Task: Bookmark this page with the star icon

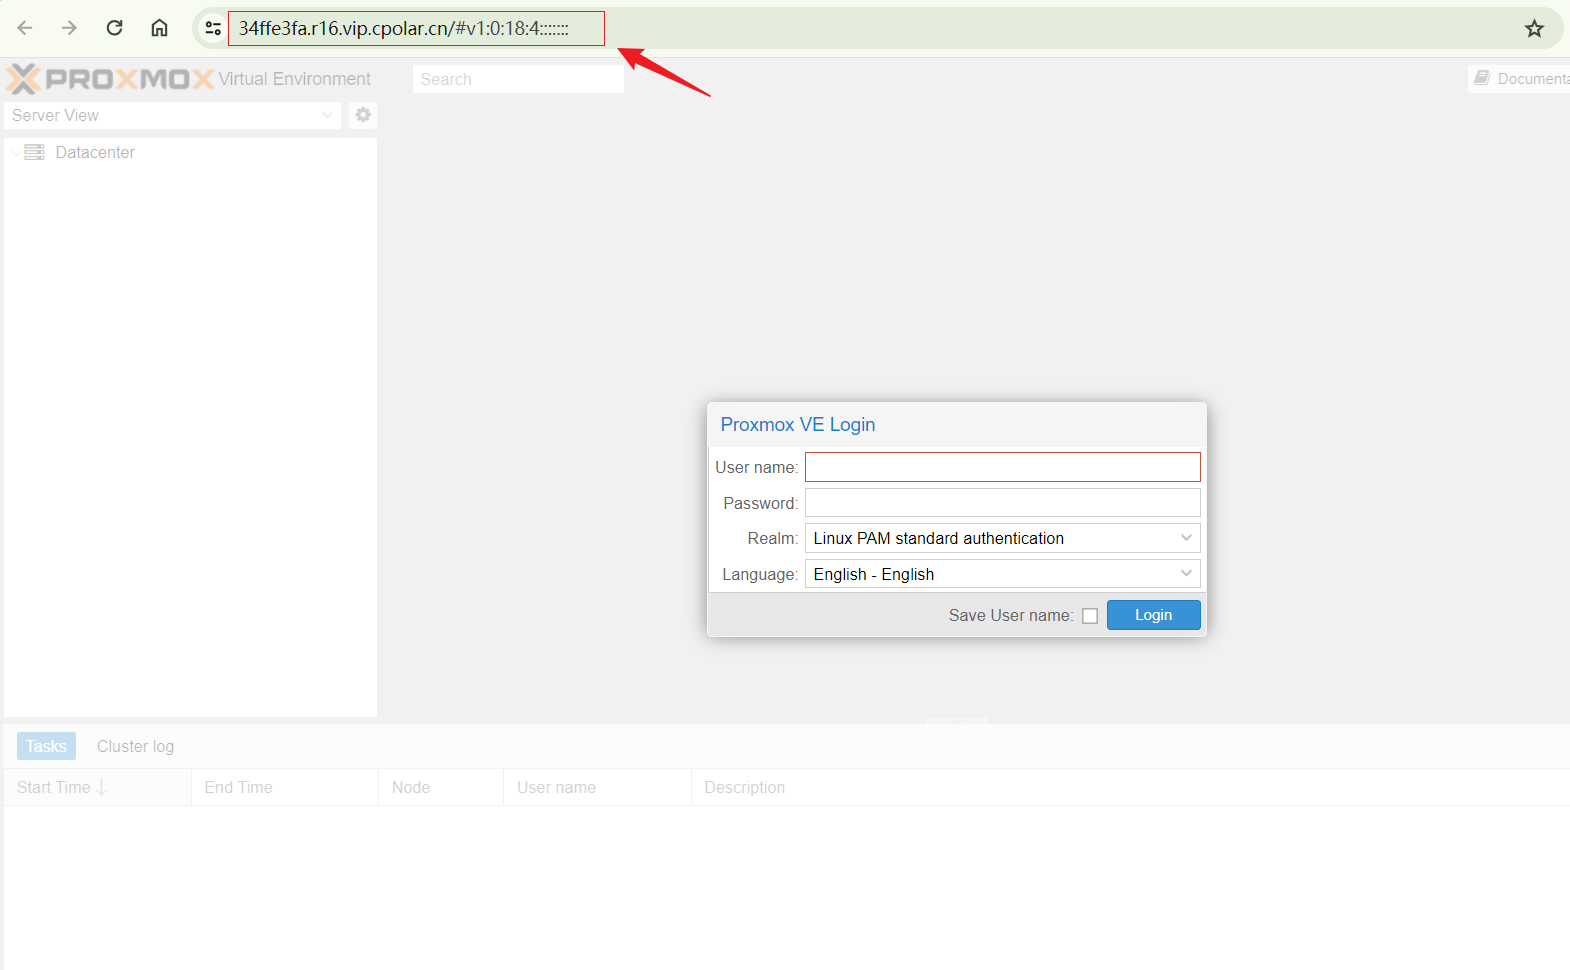Action: point(1534,28)
